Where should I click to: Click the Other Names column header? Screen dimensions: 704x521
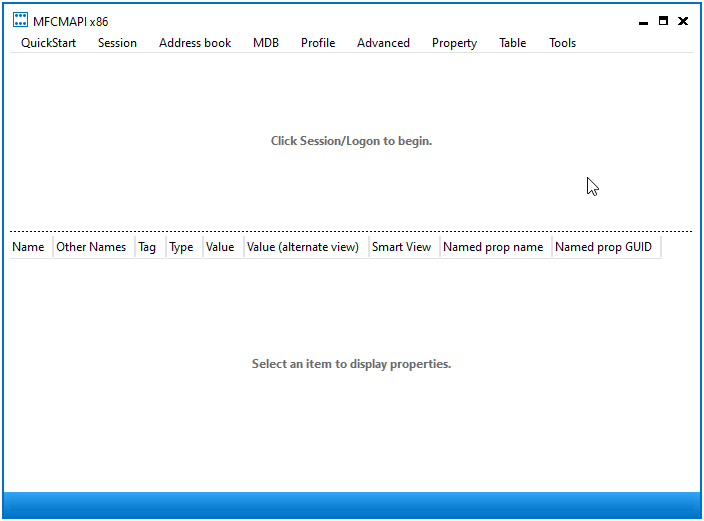(x=91, y=247)
